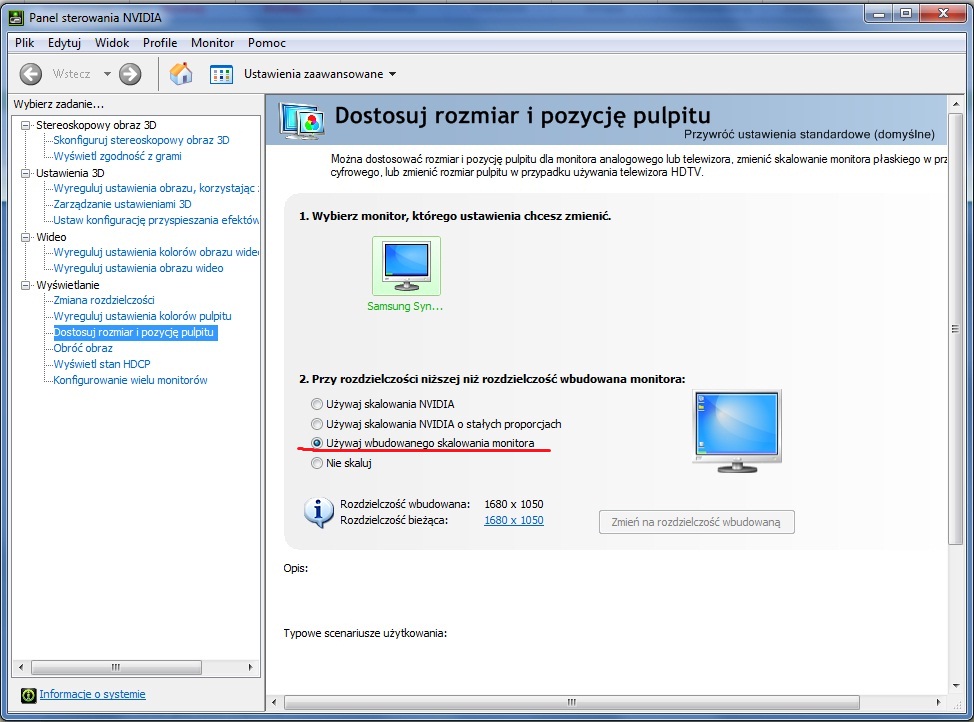Open the Edytuj menu
Viewport: 974px width, 722px height.
point(65,43)
